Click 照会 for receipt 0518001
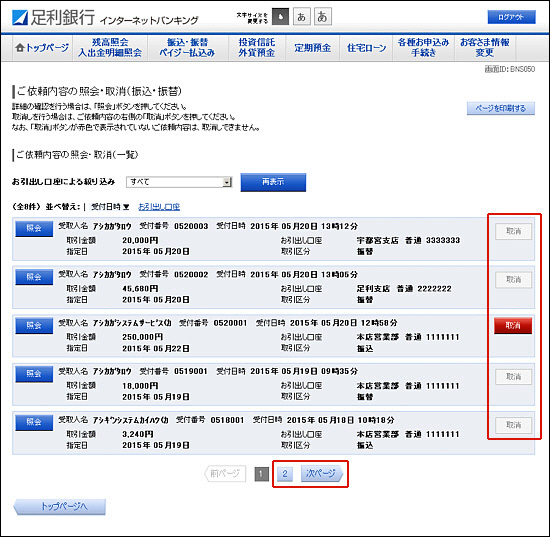 [x=34, y=422]
